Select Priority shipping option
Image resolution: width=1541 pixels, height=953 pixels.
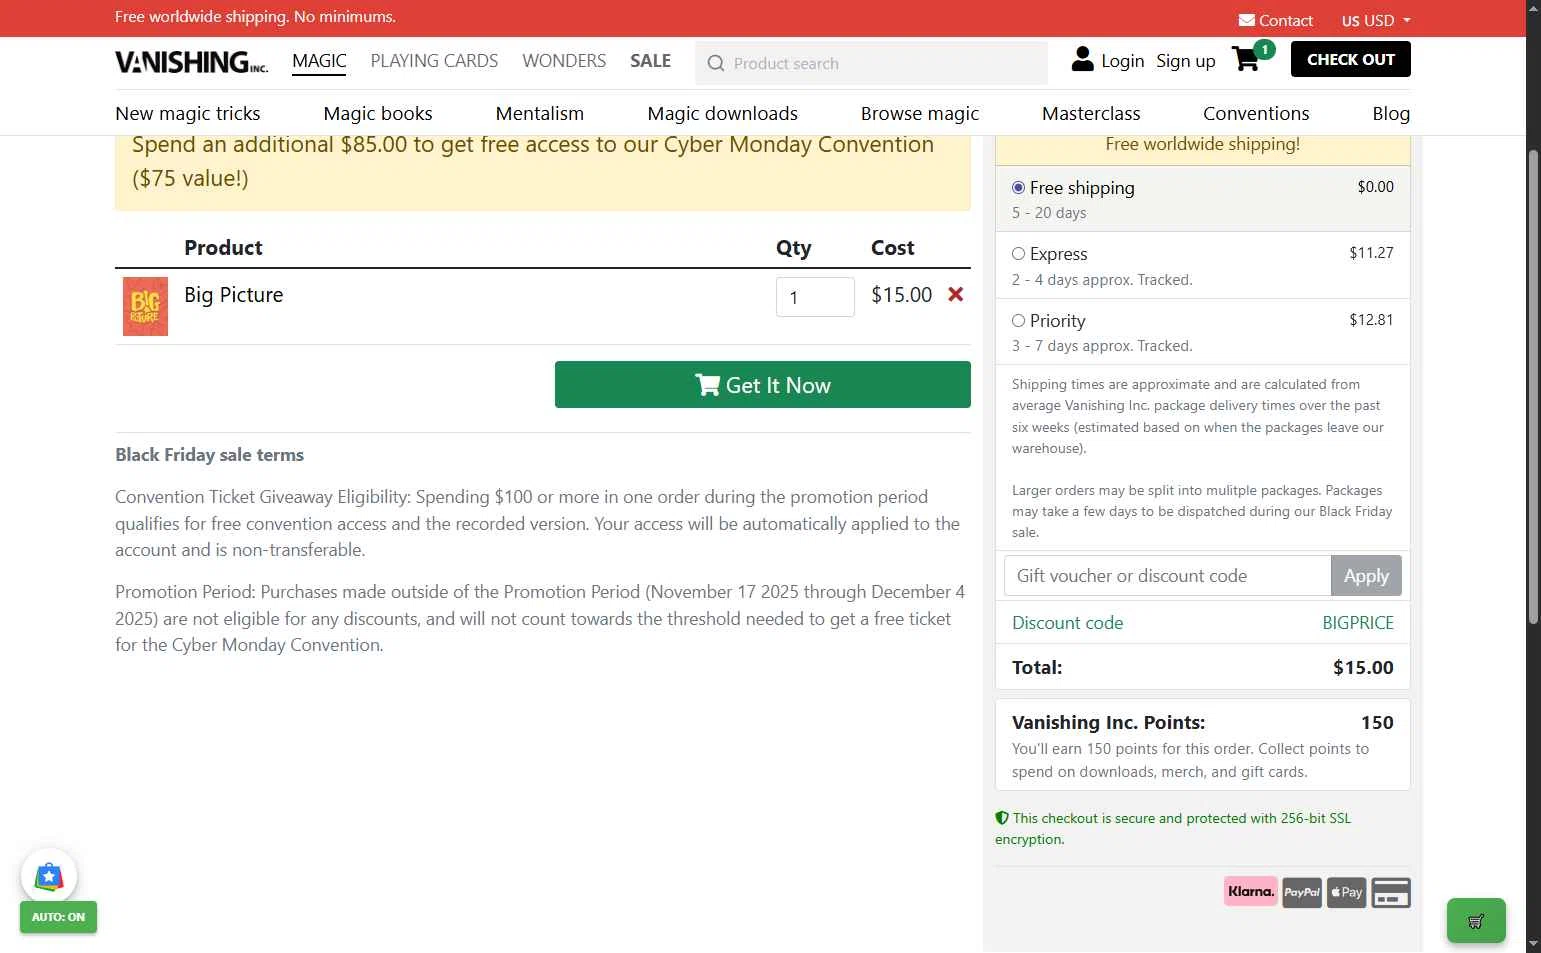pos(1018,321)
